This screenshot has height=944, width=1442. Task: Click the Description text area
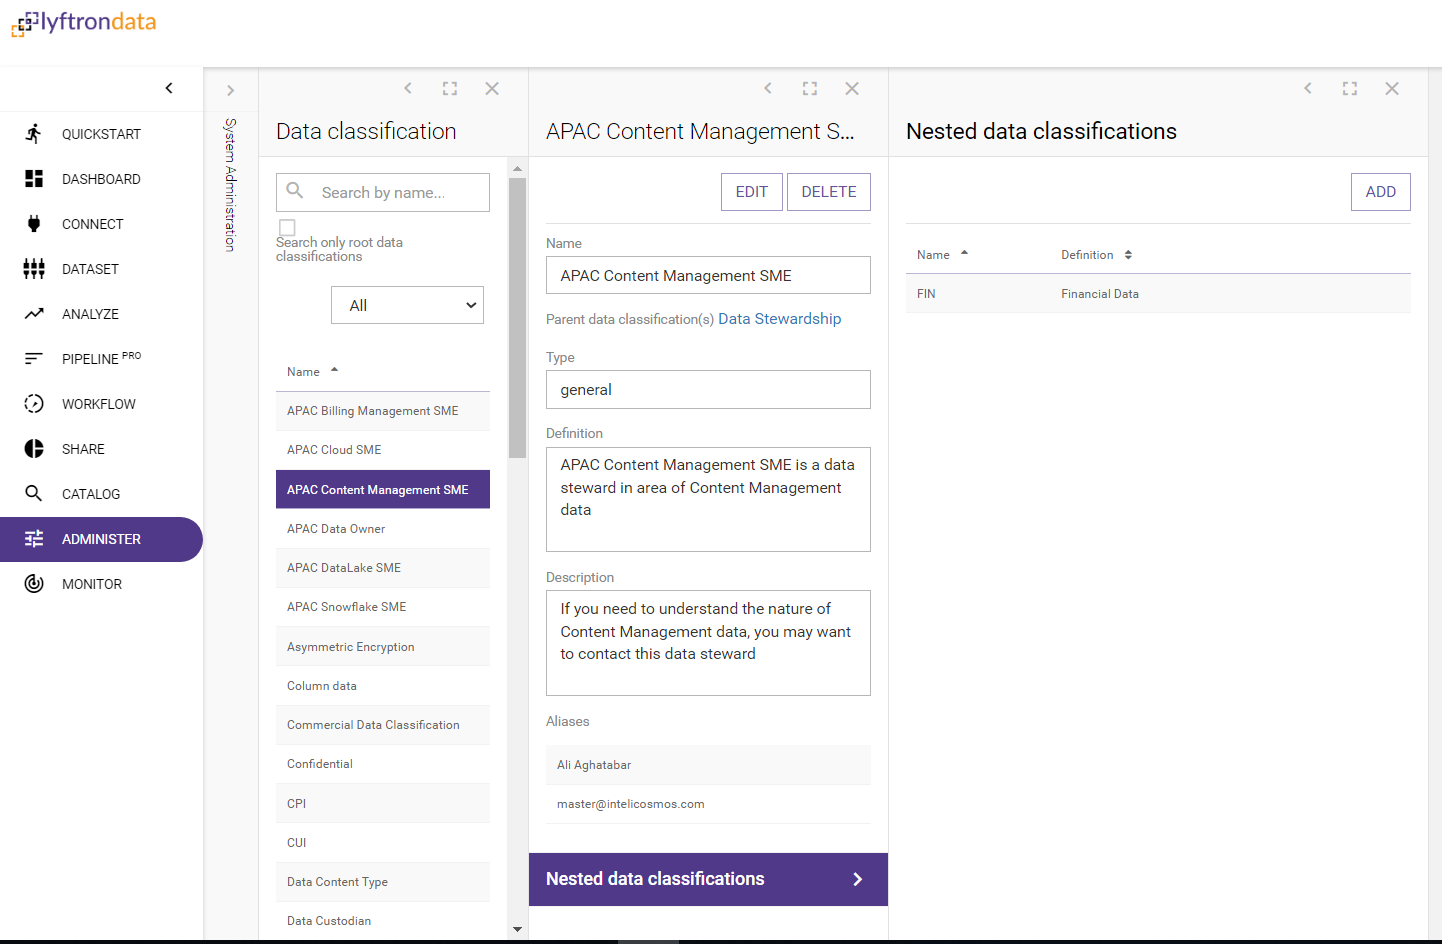pyautogui.click(x=708, y=643)
